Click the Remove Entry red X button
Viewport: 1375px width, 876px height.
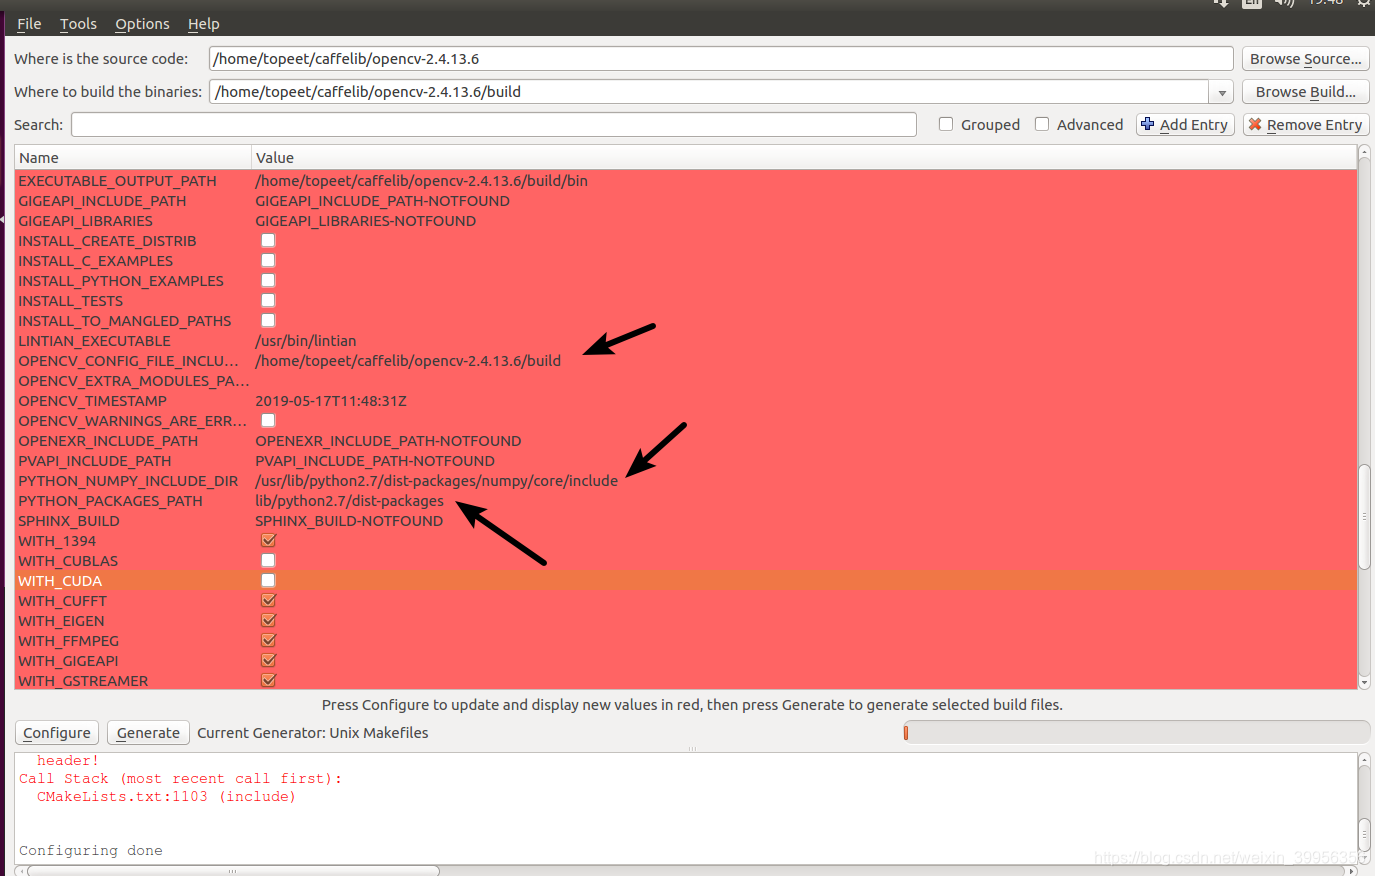pos(1306,125)
